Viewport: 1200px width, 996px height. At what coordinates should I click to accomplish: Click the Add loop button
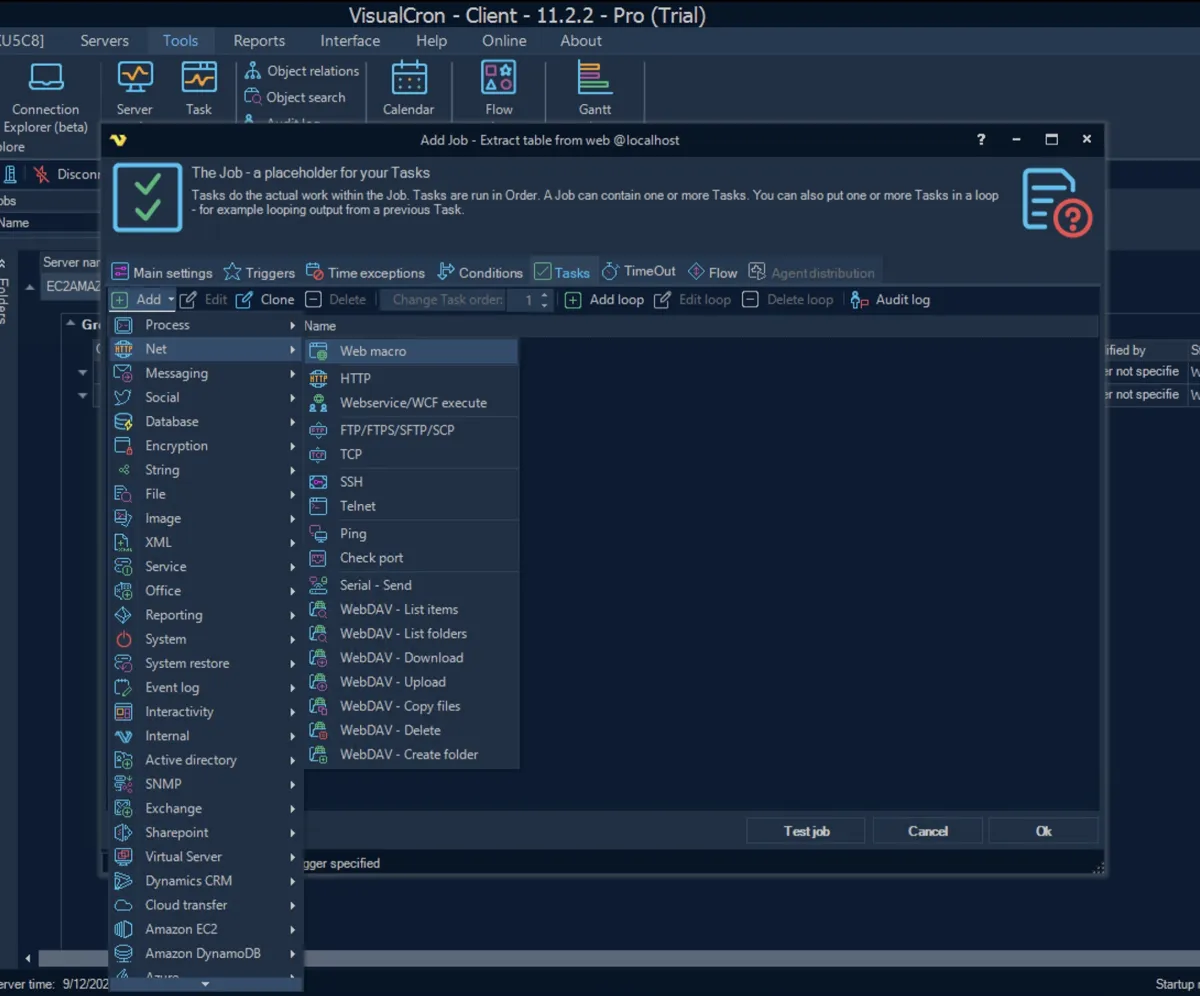(x=604, y=300)
